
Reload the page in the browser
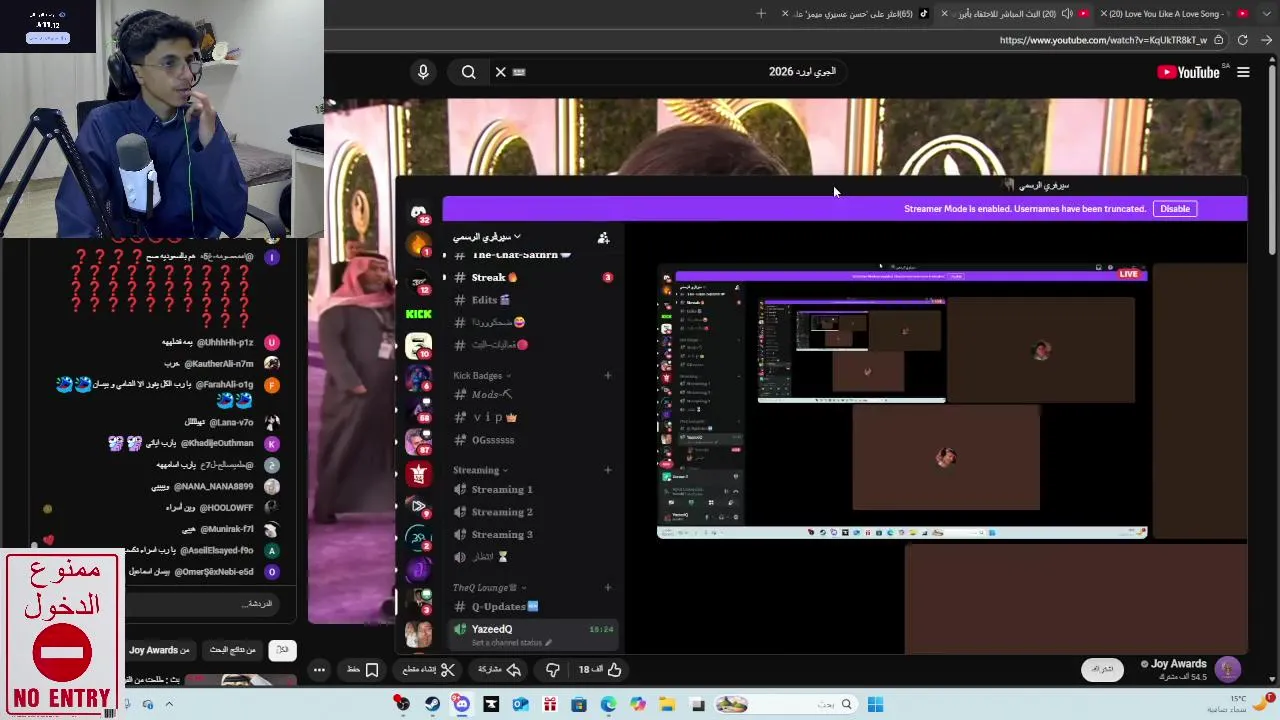point(1242,40)
